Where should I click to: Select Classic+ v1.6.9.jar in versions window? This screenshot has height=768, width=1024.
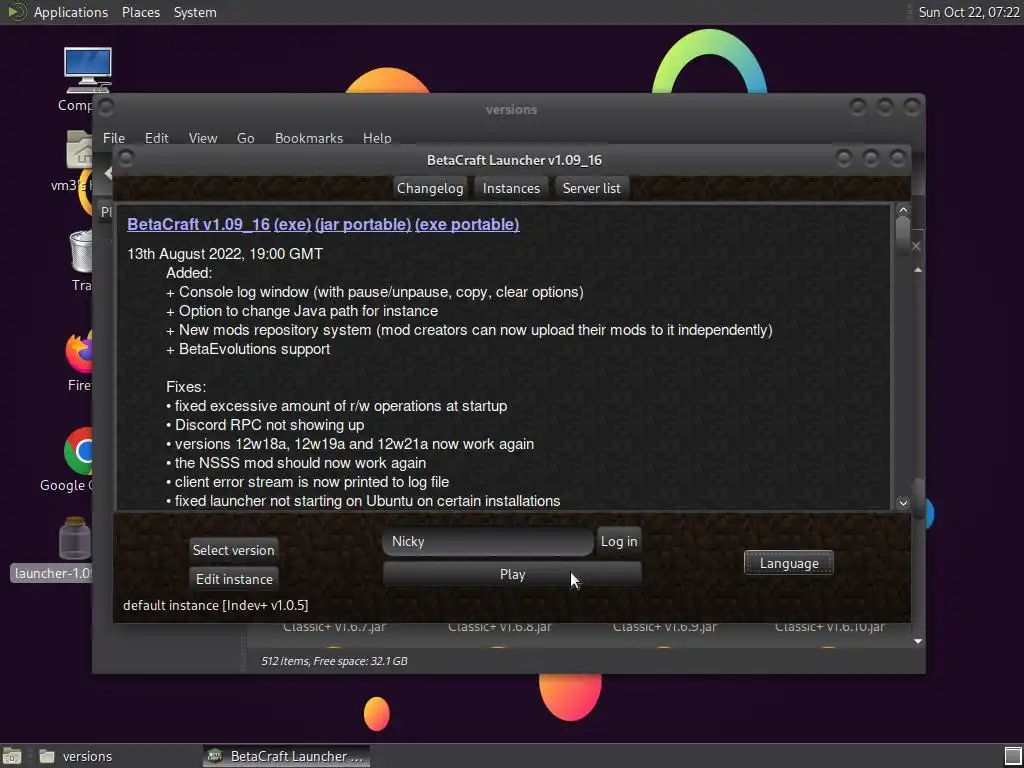(664, 626)
